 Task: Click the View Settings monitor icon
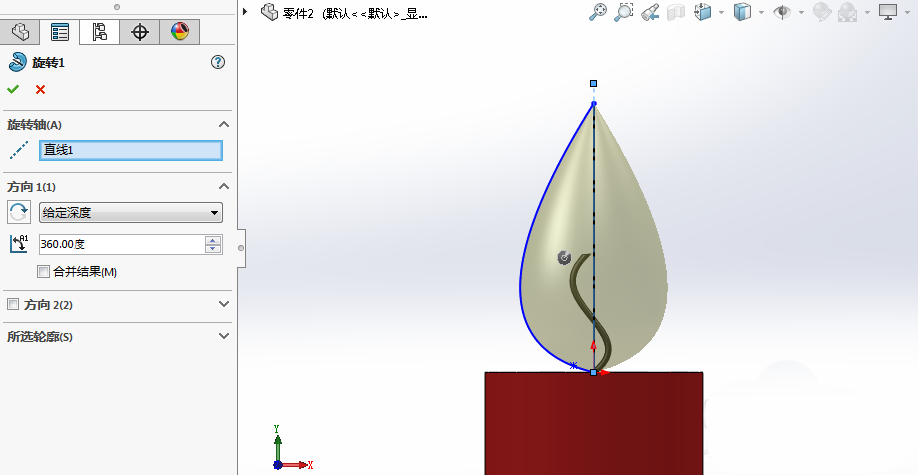(888, 12)
